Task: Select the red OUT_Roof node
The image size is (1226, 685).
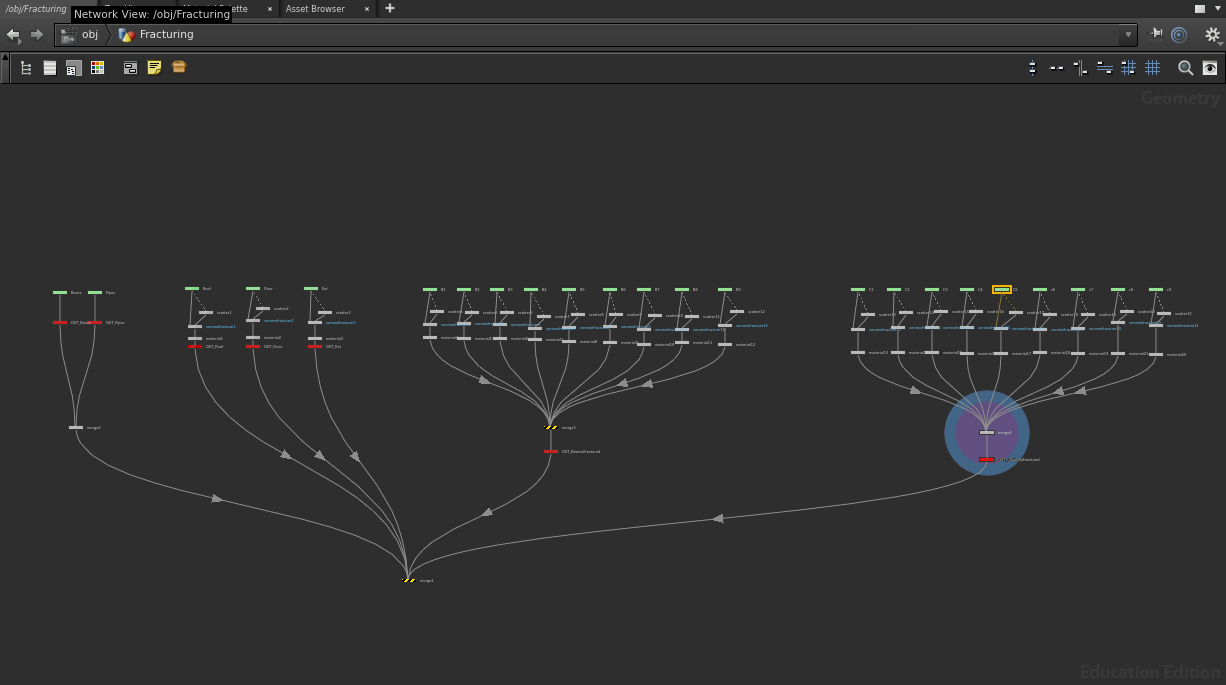Action: coord(195,346)
